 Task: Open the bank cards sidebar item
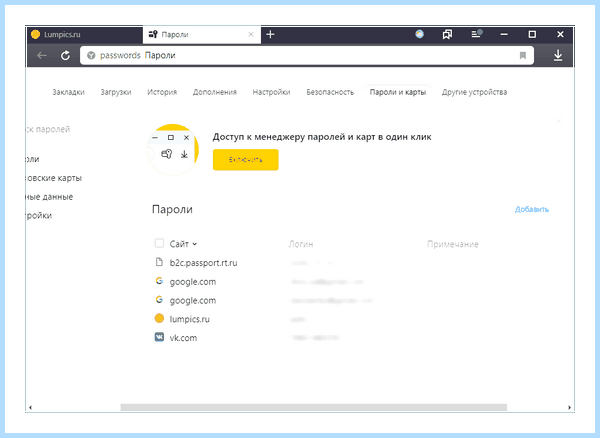[54, 178]
